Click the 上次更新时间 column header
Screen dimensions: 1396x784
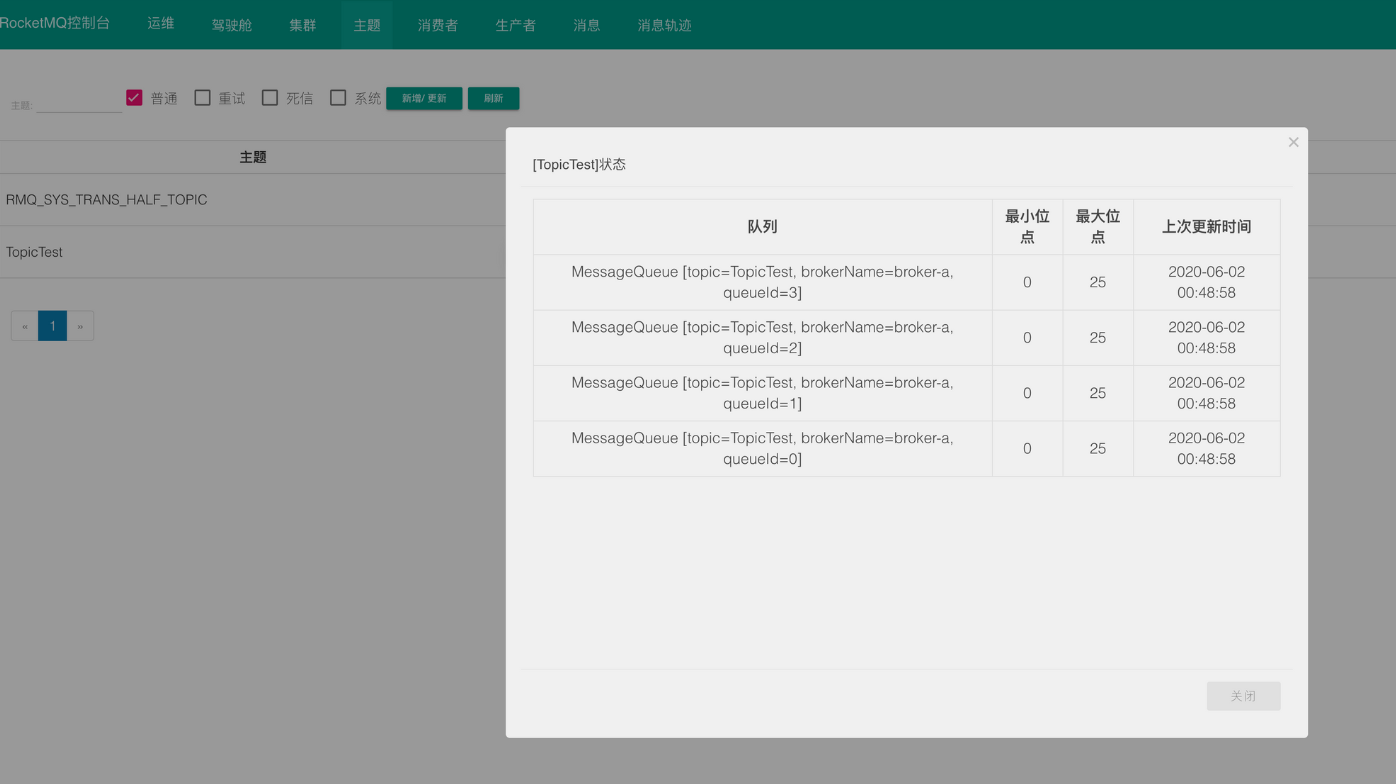1207,227
